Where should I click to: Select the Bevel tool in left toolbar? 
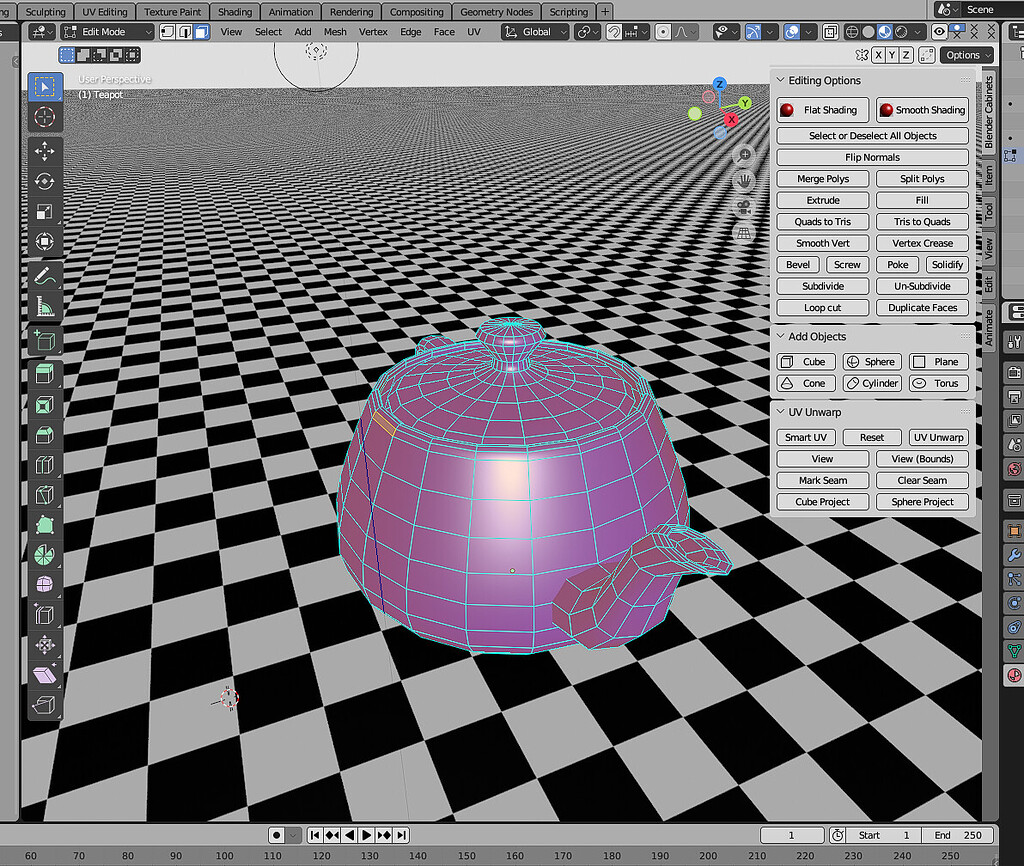pyautogui.click(x=44, y=435)
